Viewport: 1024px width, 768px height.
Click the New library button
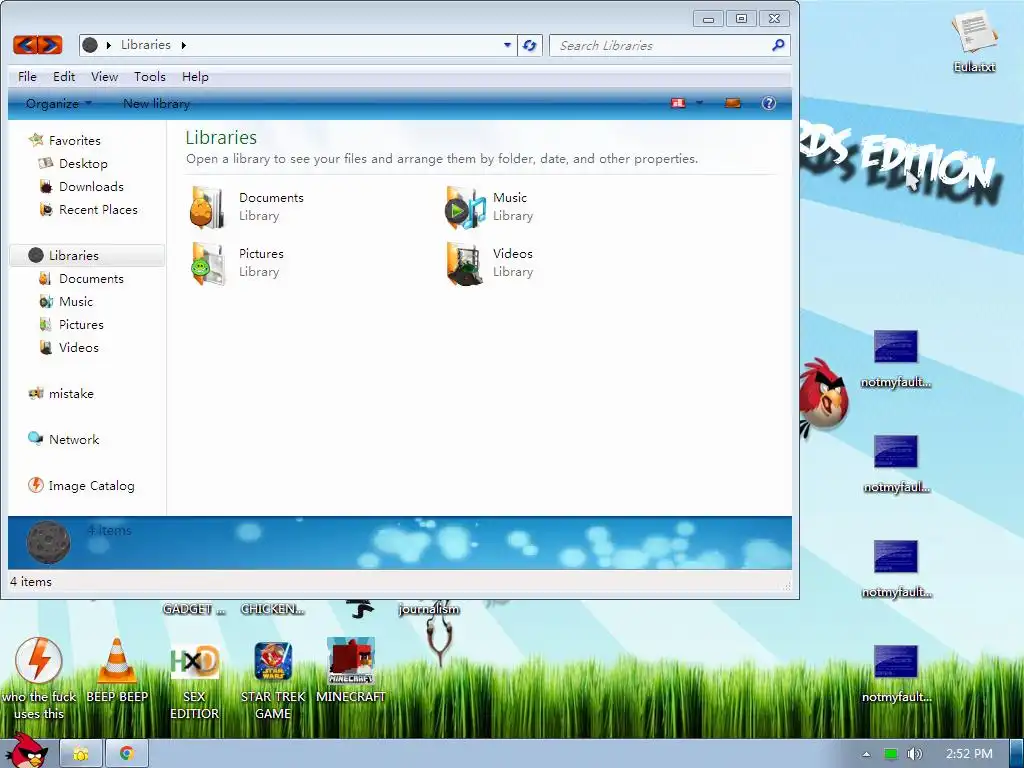[x=156, y=103]
